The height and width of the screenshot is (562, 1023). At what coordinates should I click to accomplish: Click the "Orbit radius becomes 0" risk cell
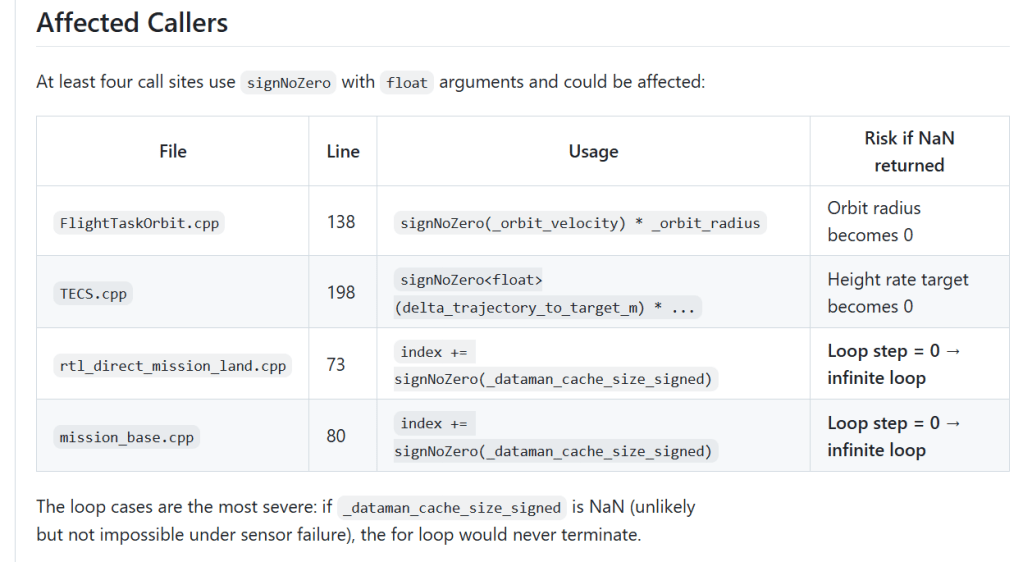point(873,221)
